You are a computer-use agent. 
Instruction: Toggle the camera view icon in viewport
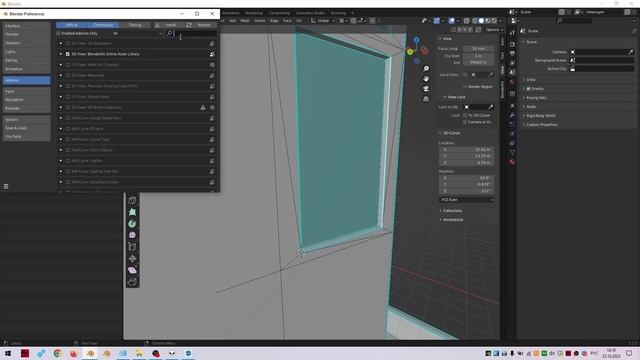(426, 89)
